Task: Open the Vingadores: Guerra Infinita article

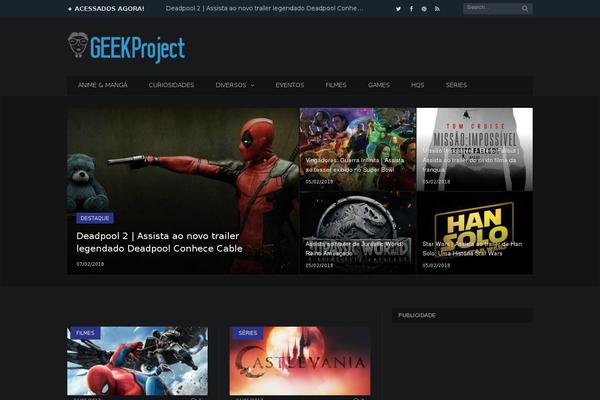Action: [355, 165]
